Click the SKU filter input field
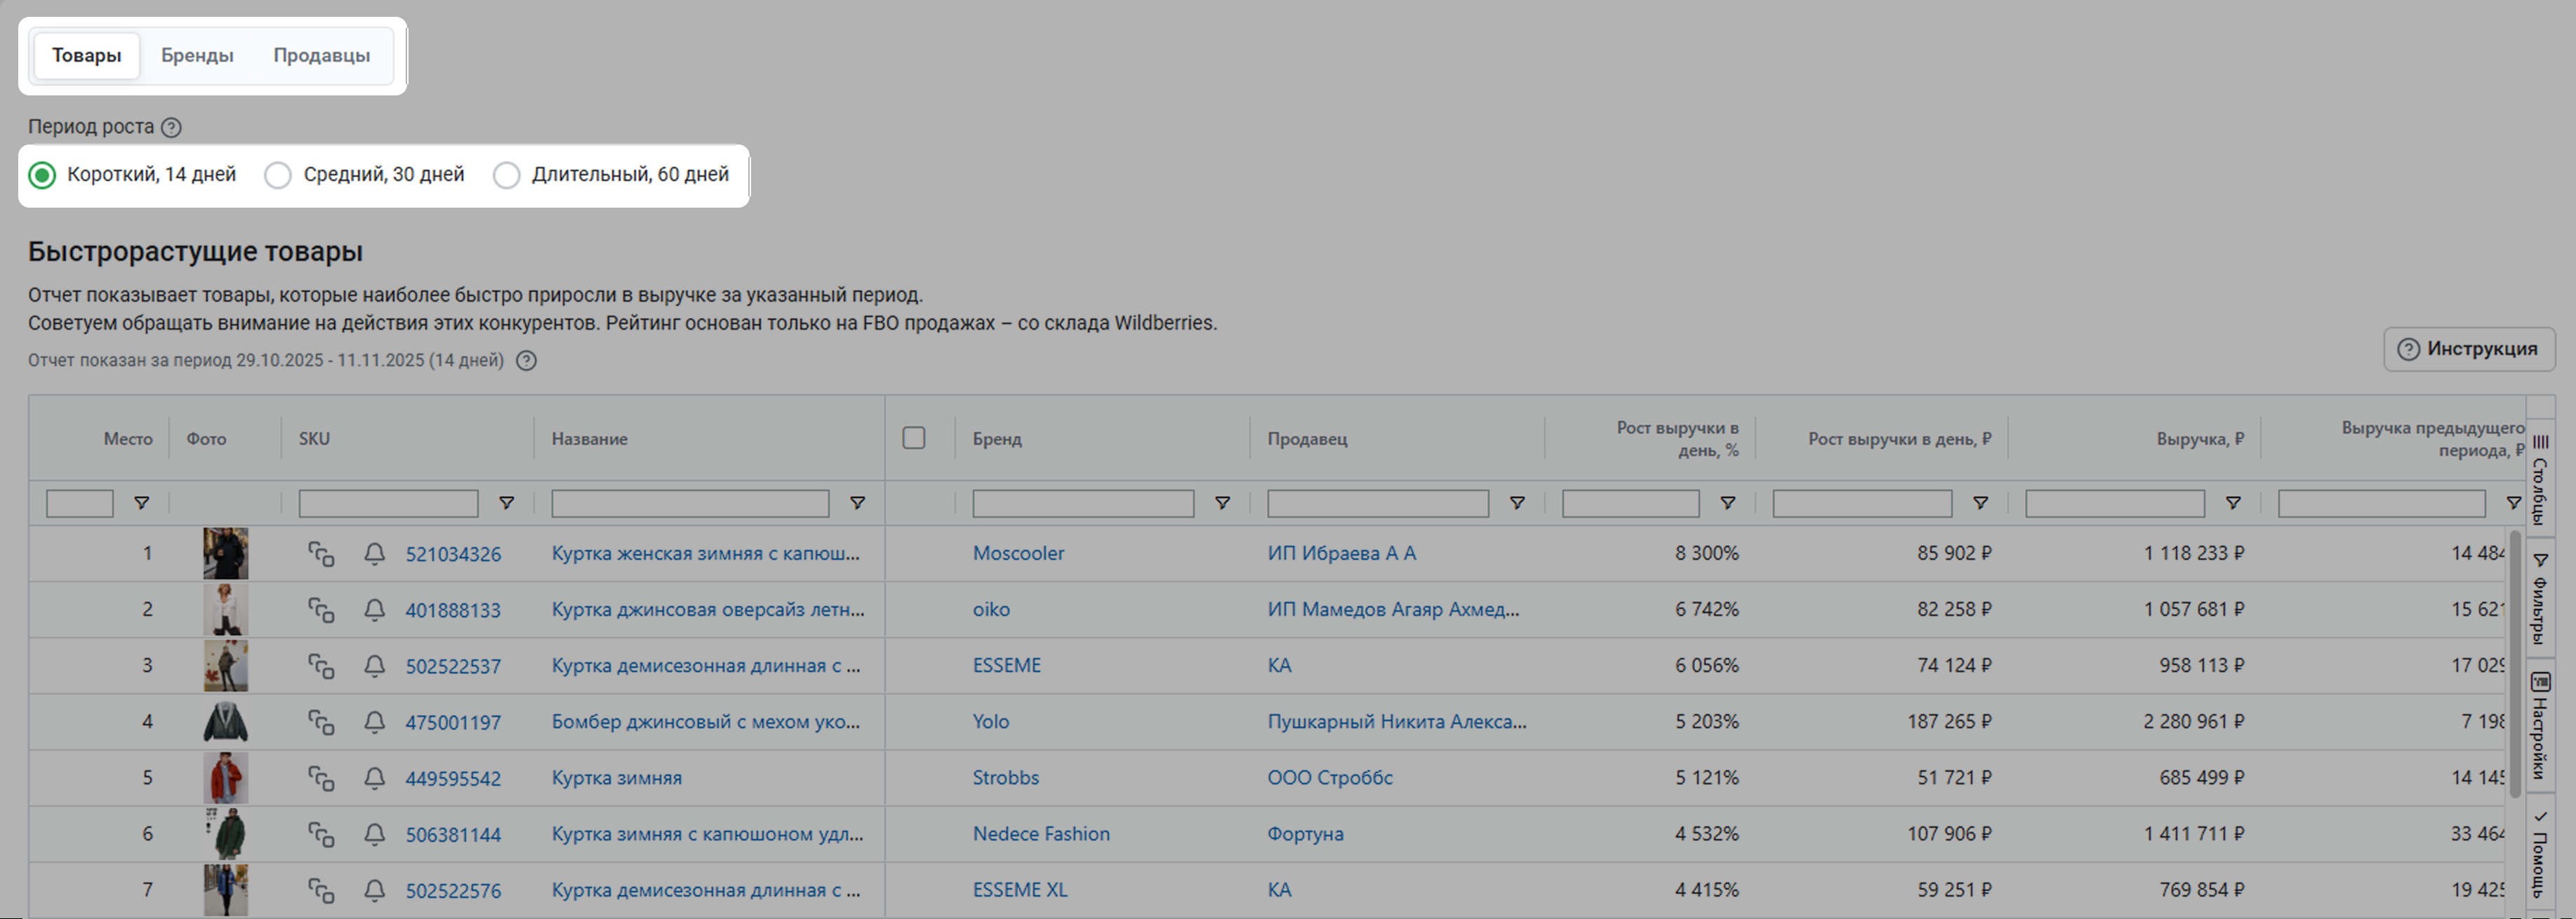This screenshot has width=2576, height=919. pyautogui.click(x=388, y=503)
